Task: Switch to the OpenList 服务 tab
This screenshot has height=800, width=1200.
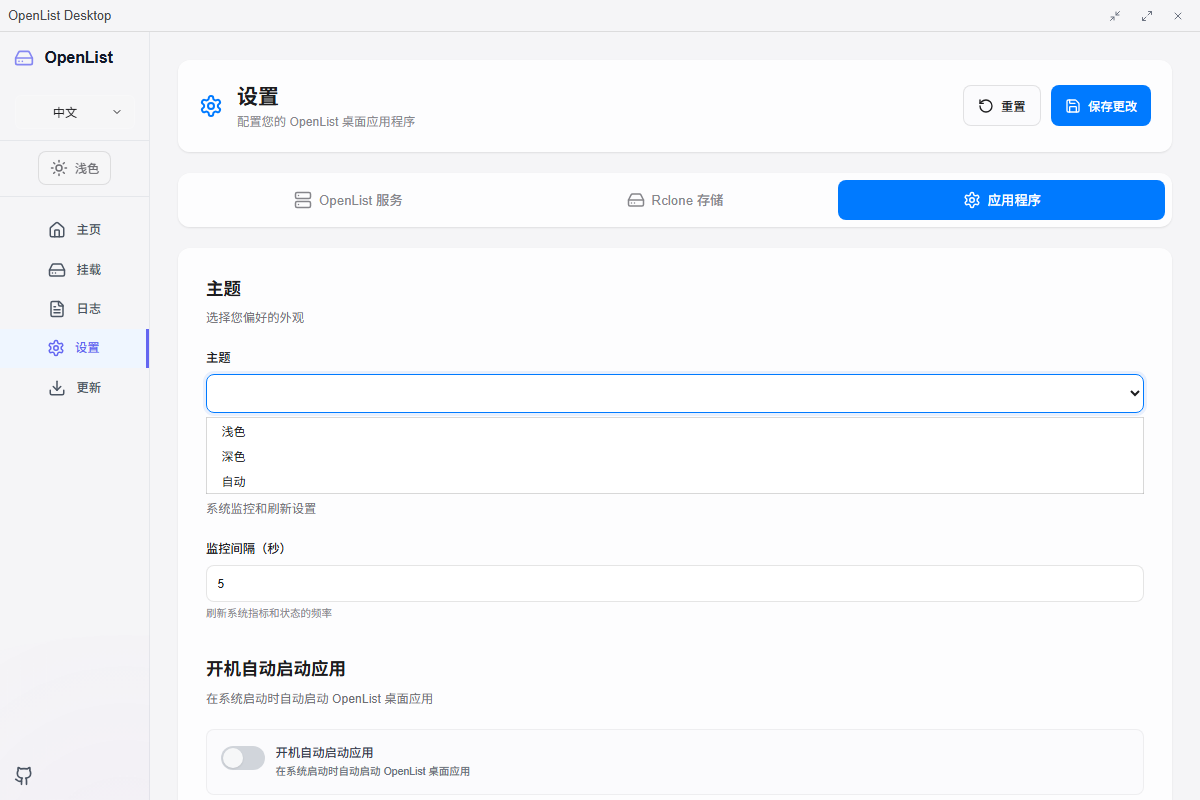Action: click(348, 200)
